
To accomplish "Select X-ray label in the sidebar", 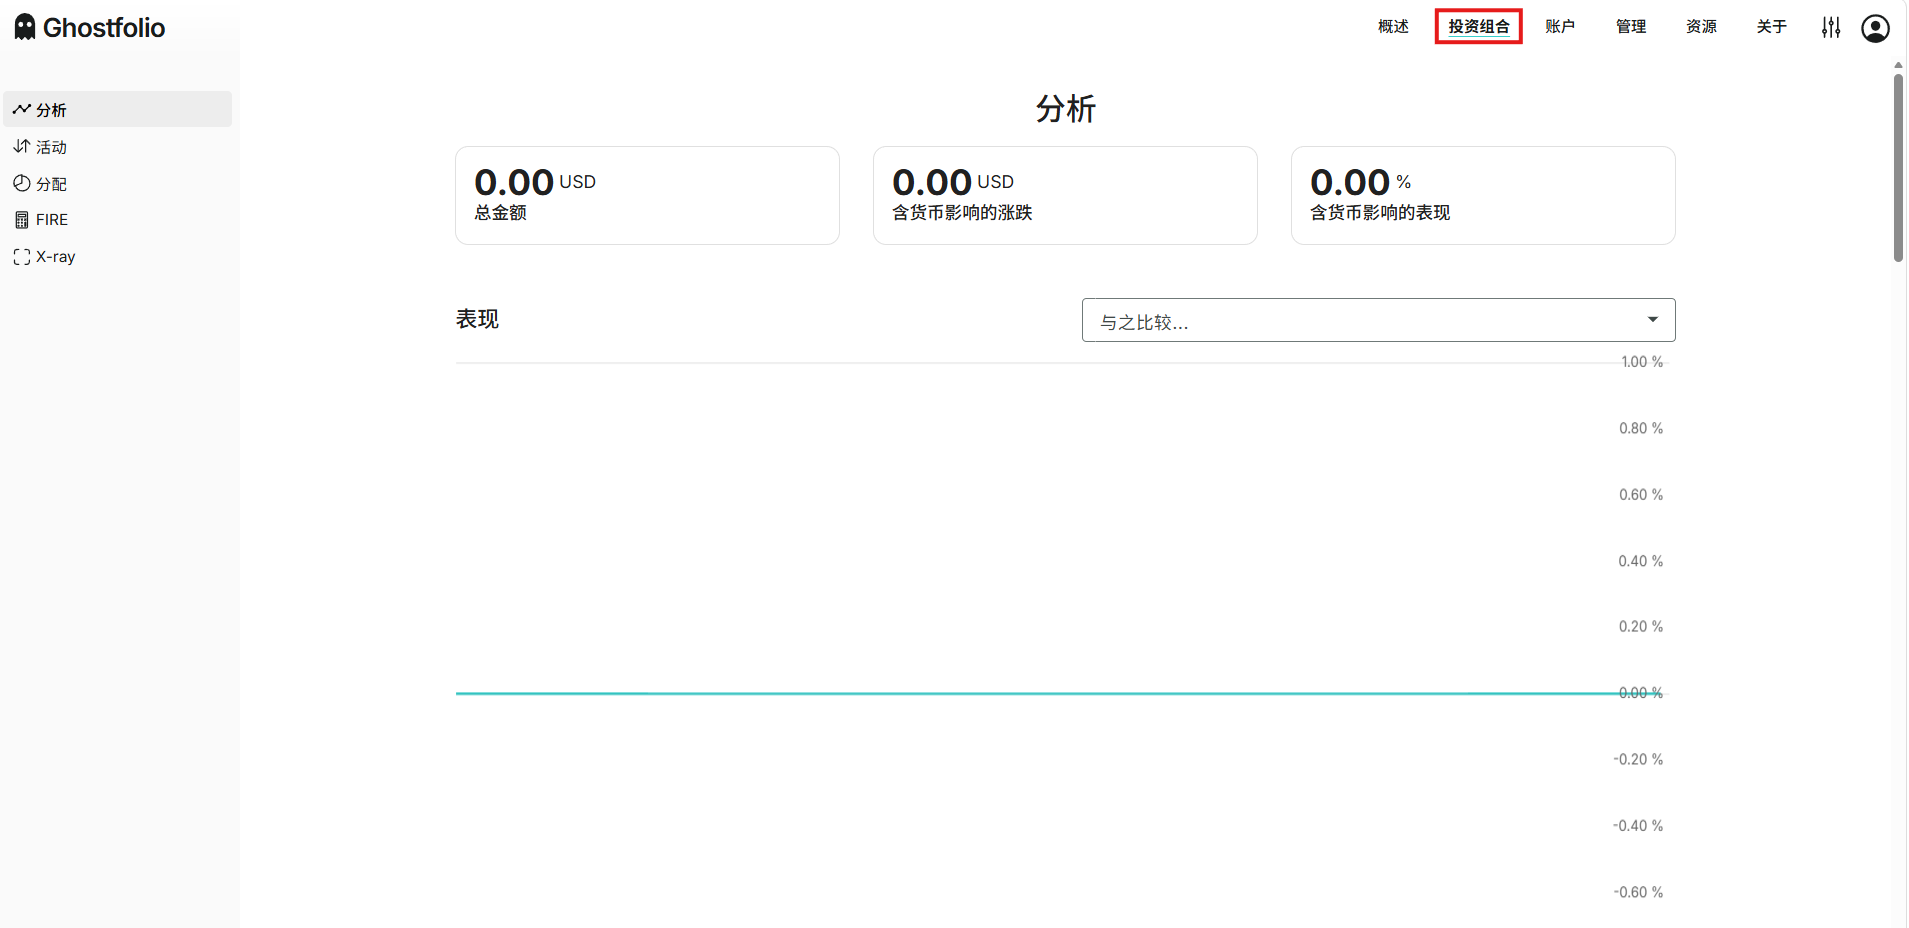I will 56,257.
